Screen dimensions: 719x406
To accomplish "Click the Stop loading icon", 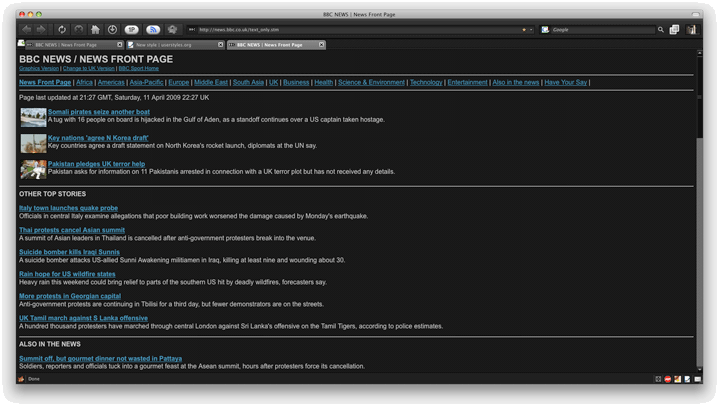I will pyautogui.click(x=79, y=29).
